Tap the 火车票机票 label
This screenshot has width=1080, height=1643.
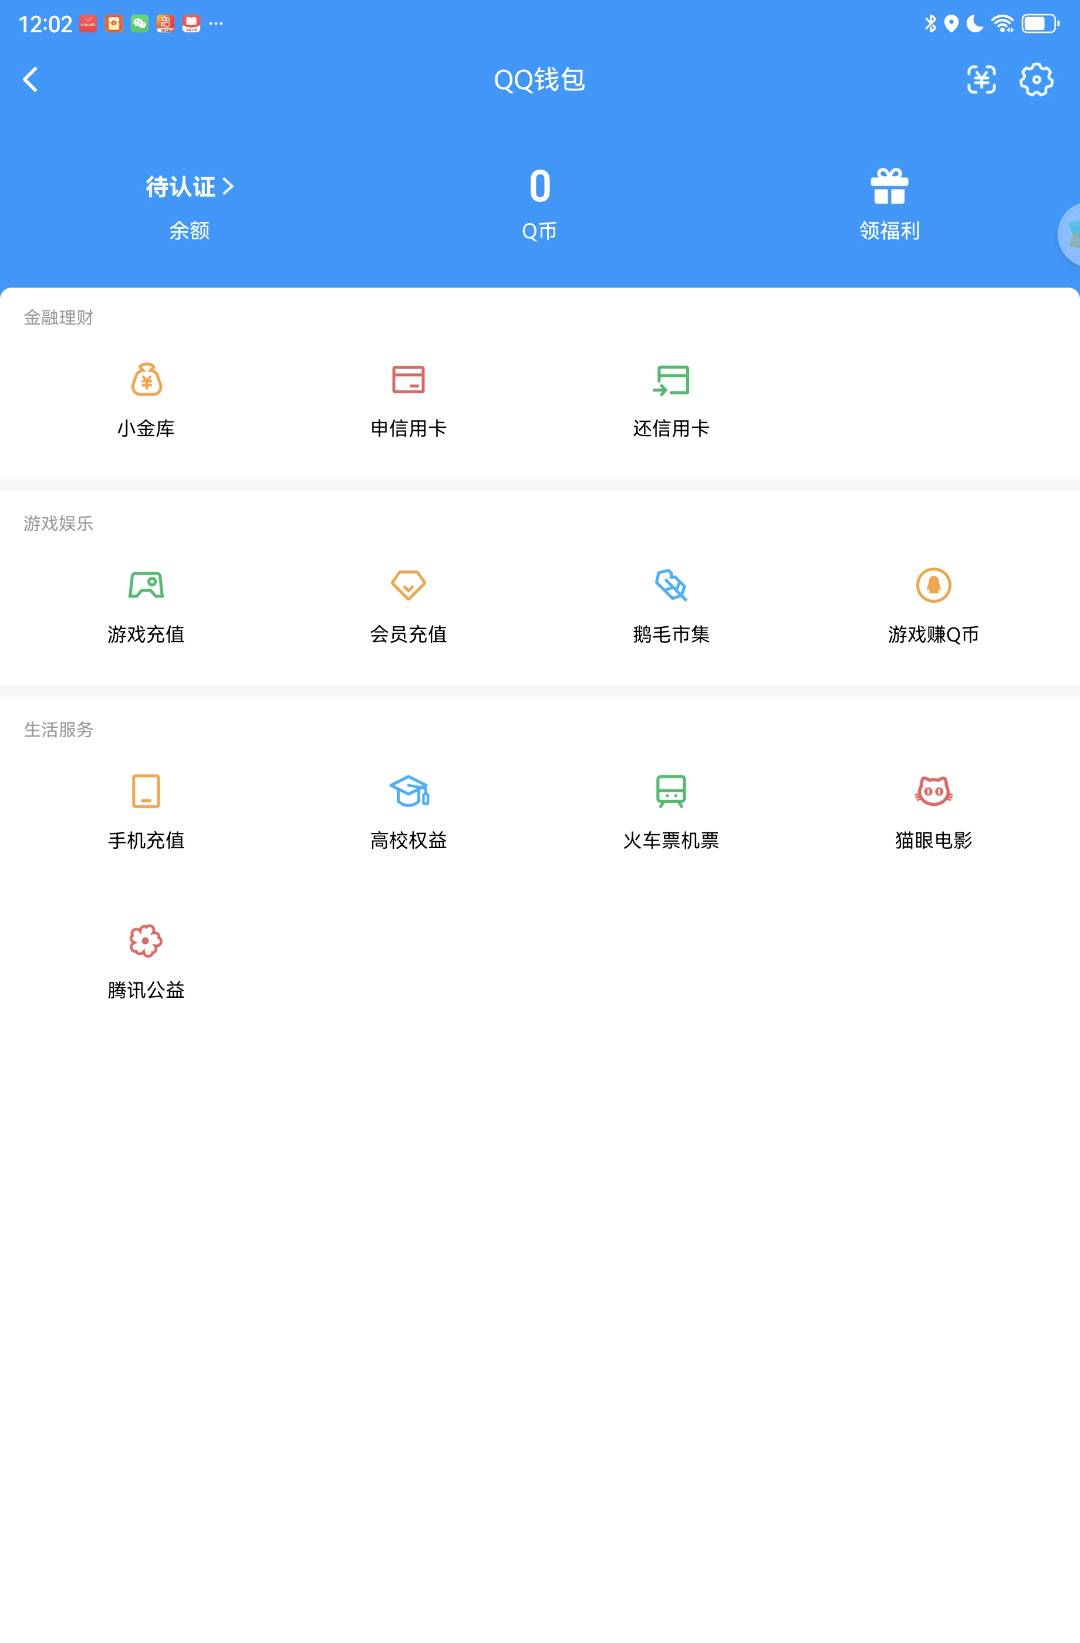(671, 841)
